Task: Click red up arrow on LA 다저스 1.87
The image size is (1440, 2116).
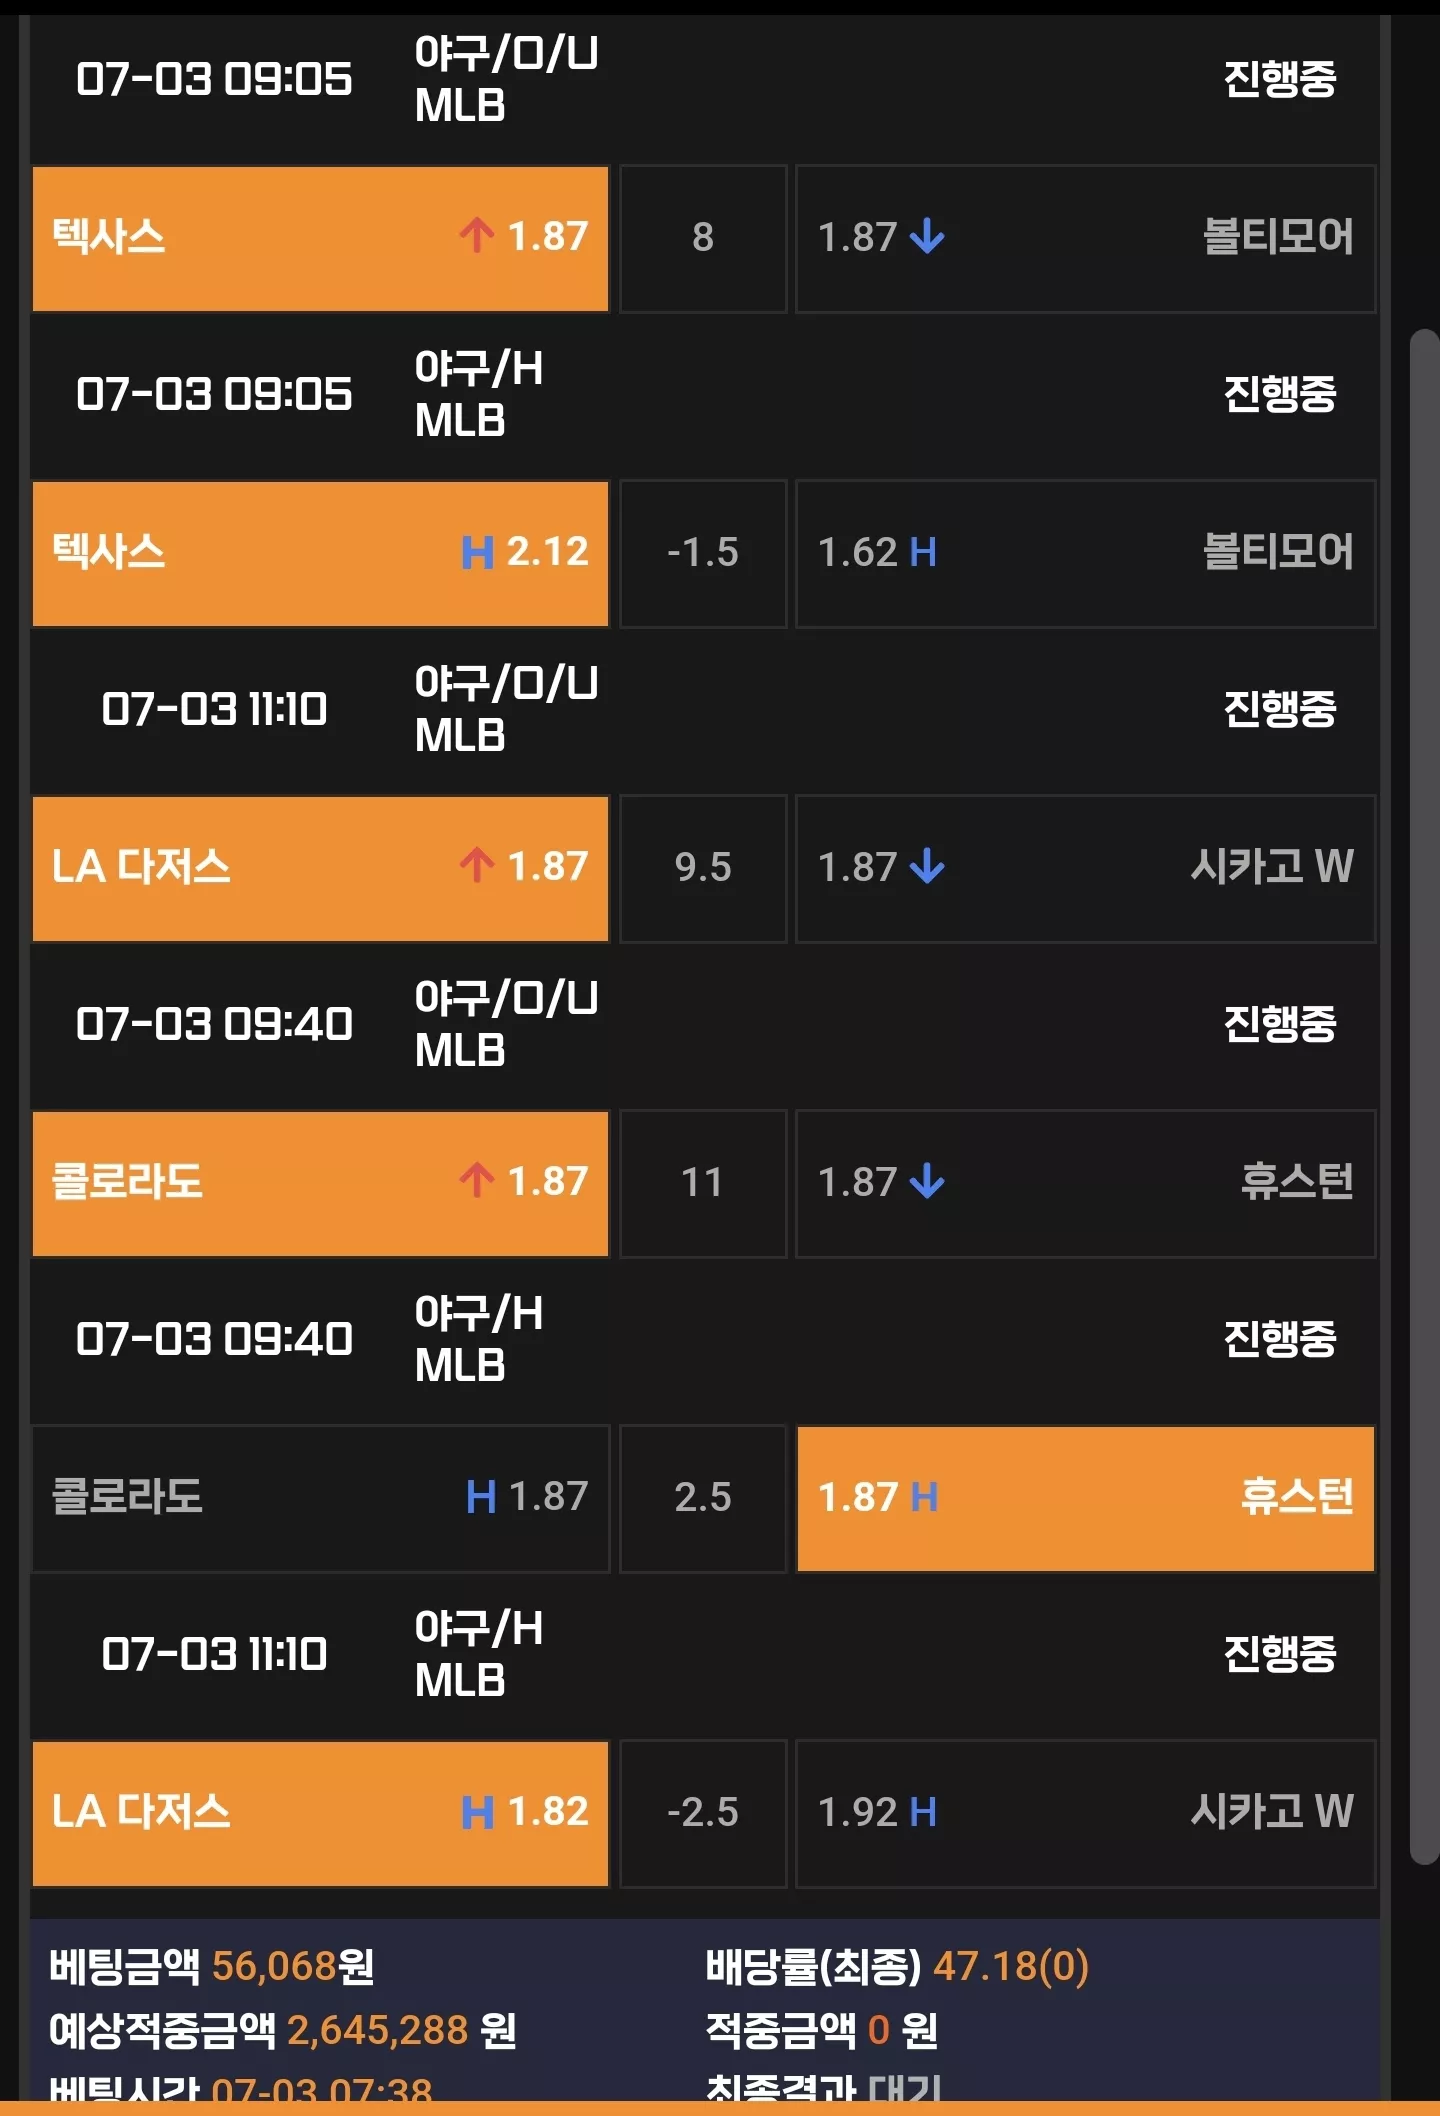Action: pos(477,866)
